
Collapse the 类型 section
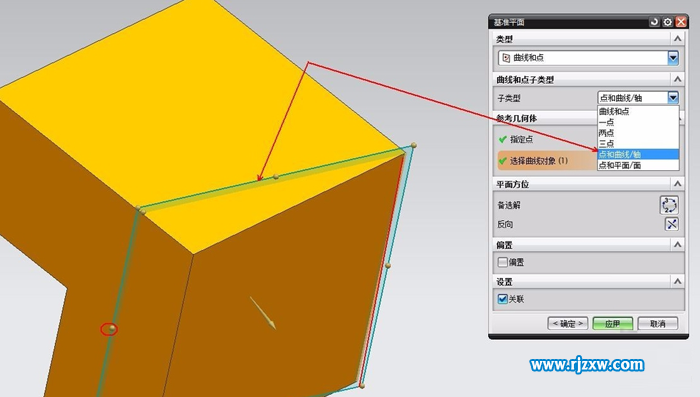[677, 39]
